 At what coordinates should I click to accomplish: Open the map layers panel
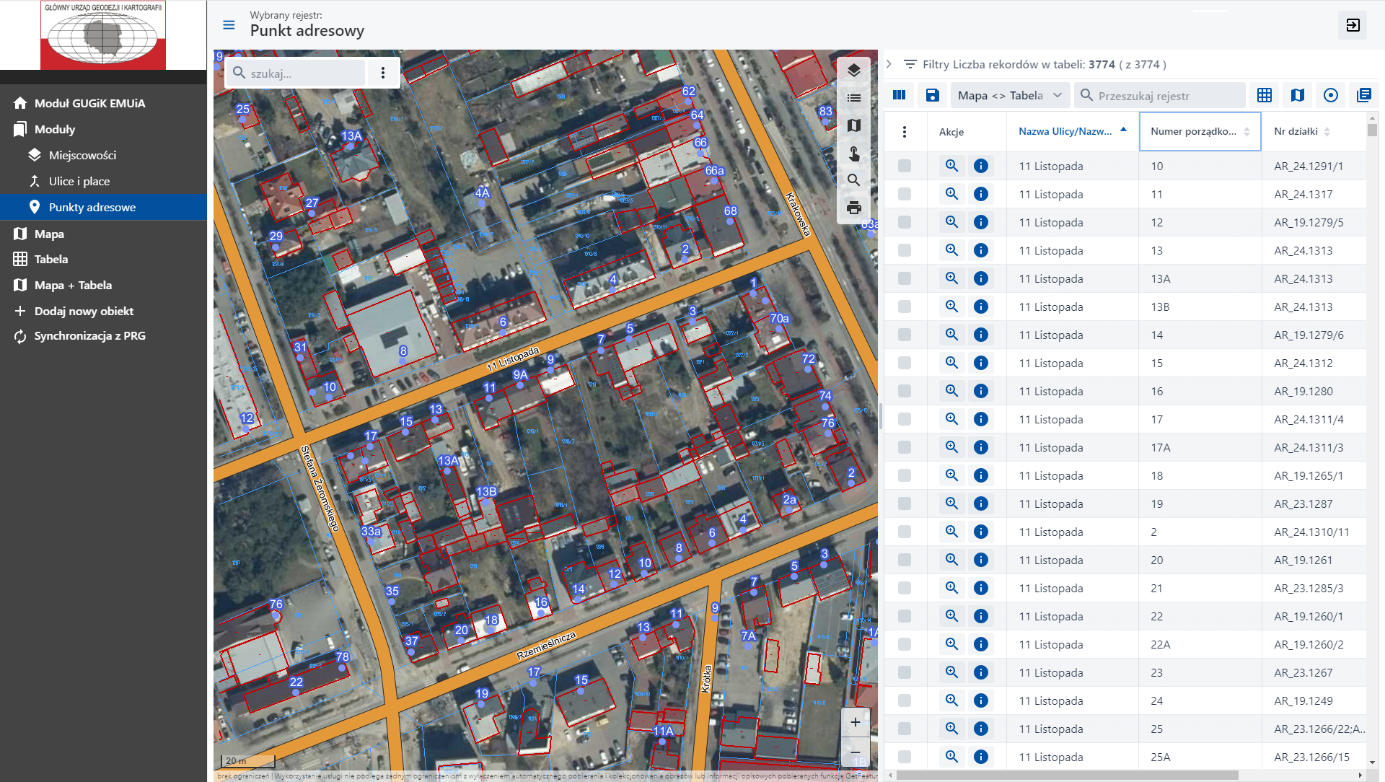[853, 70]
